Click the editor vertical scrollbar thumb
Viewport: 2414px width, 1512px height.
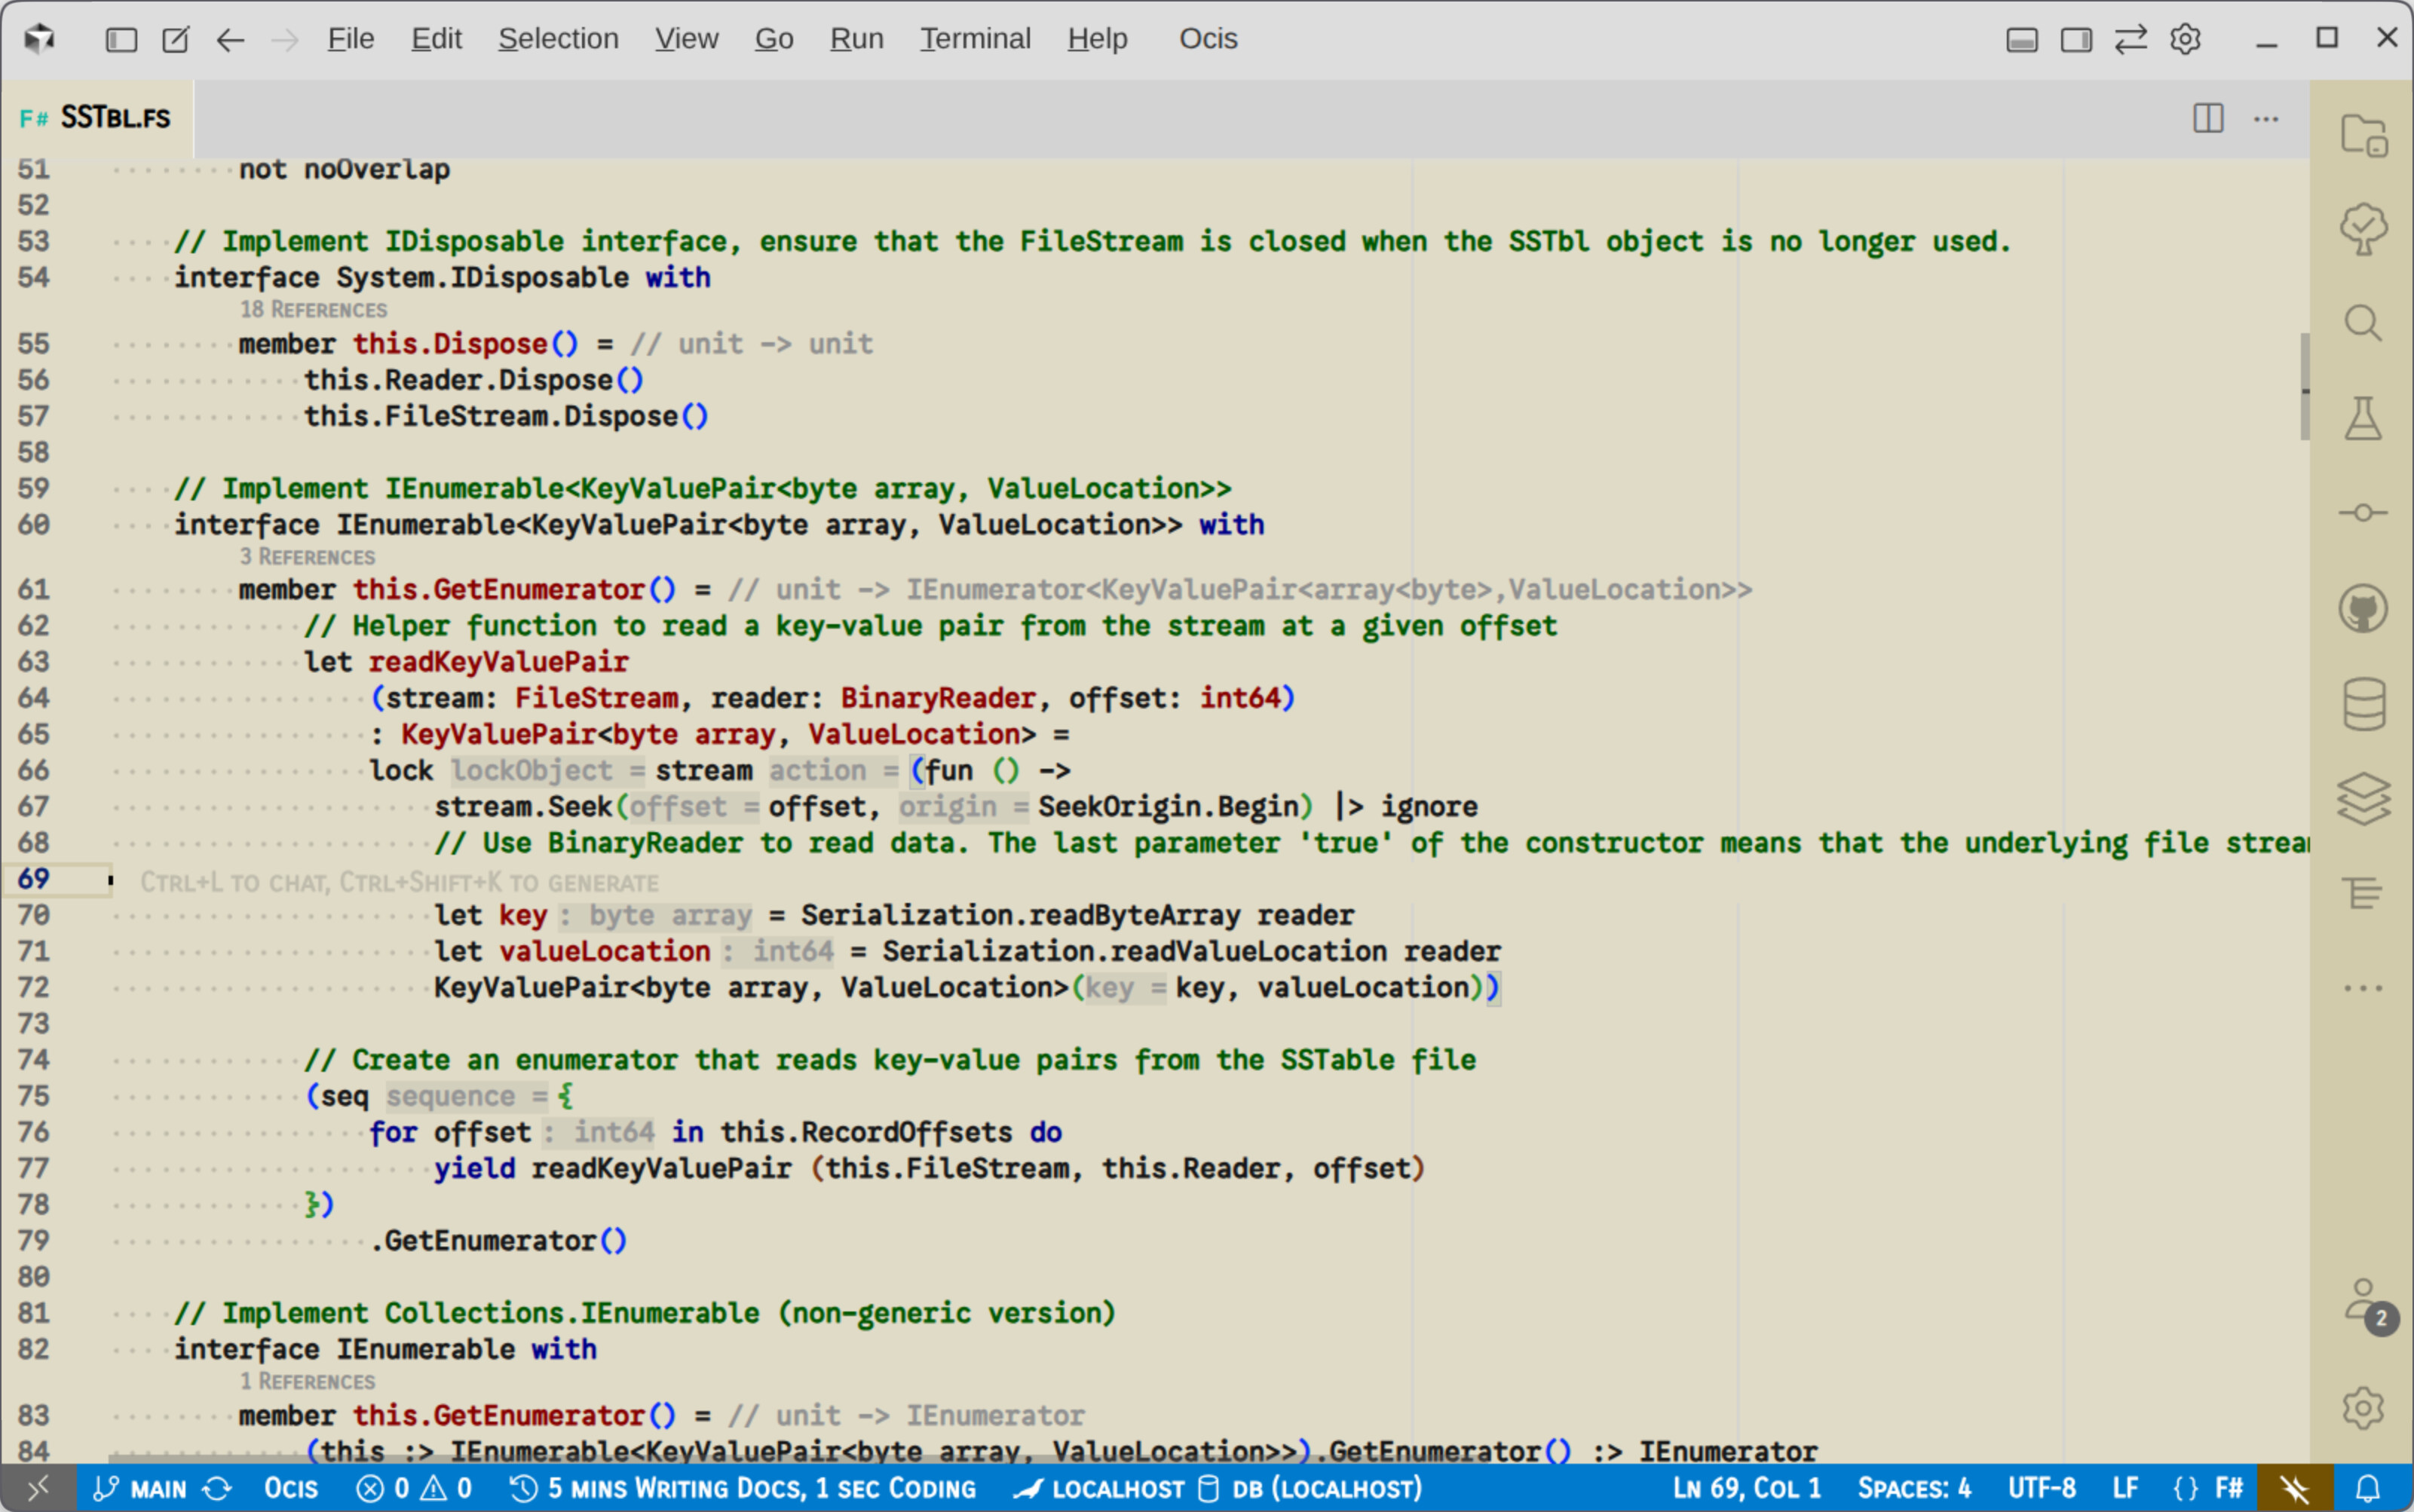pyautogui.click(x=2304, y=386)
